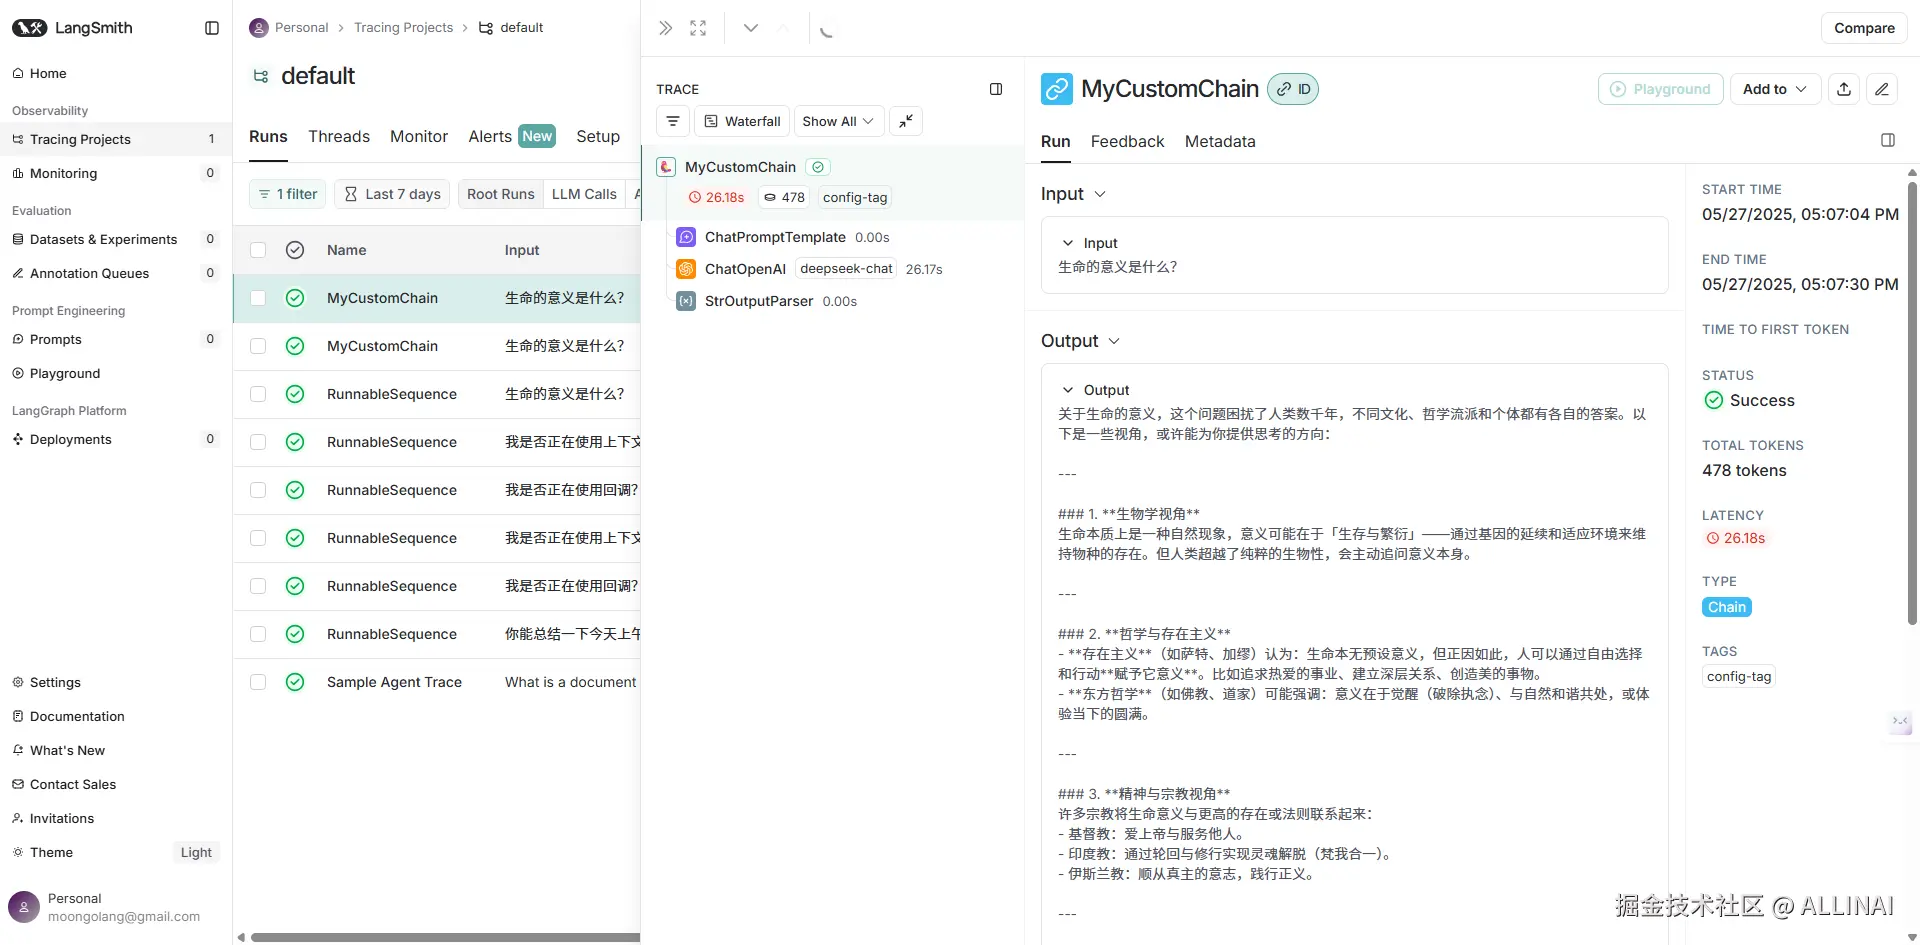Switch to Monitor tab
The image size is (1920, 945).
(x=419, y=137)
